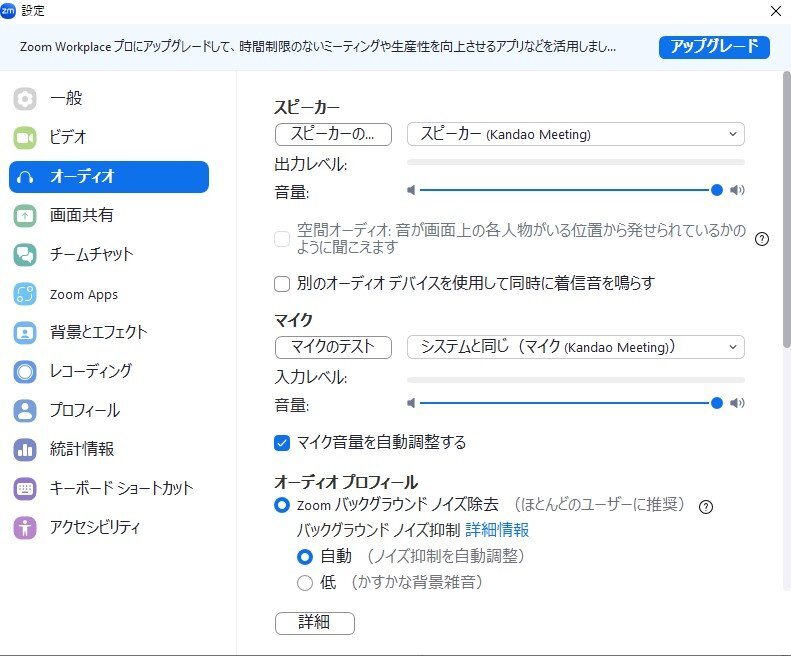This screenshot has height=656, width=791.
Task: Click the speaker 音量 slider handle
Action: click(716, 190)
